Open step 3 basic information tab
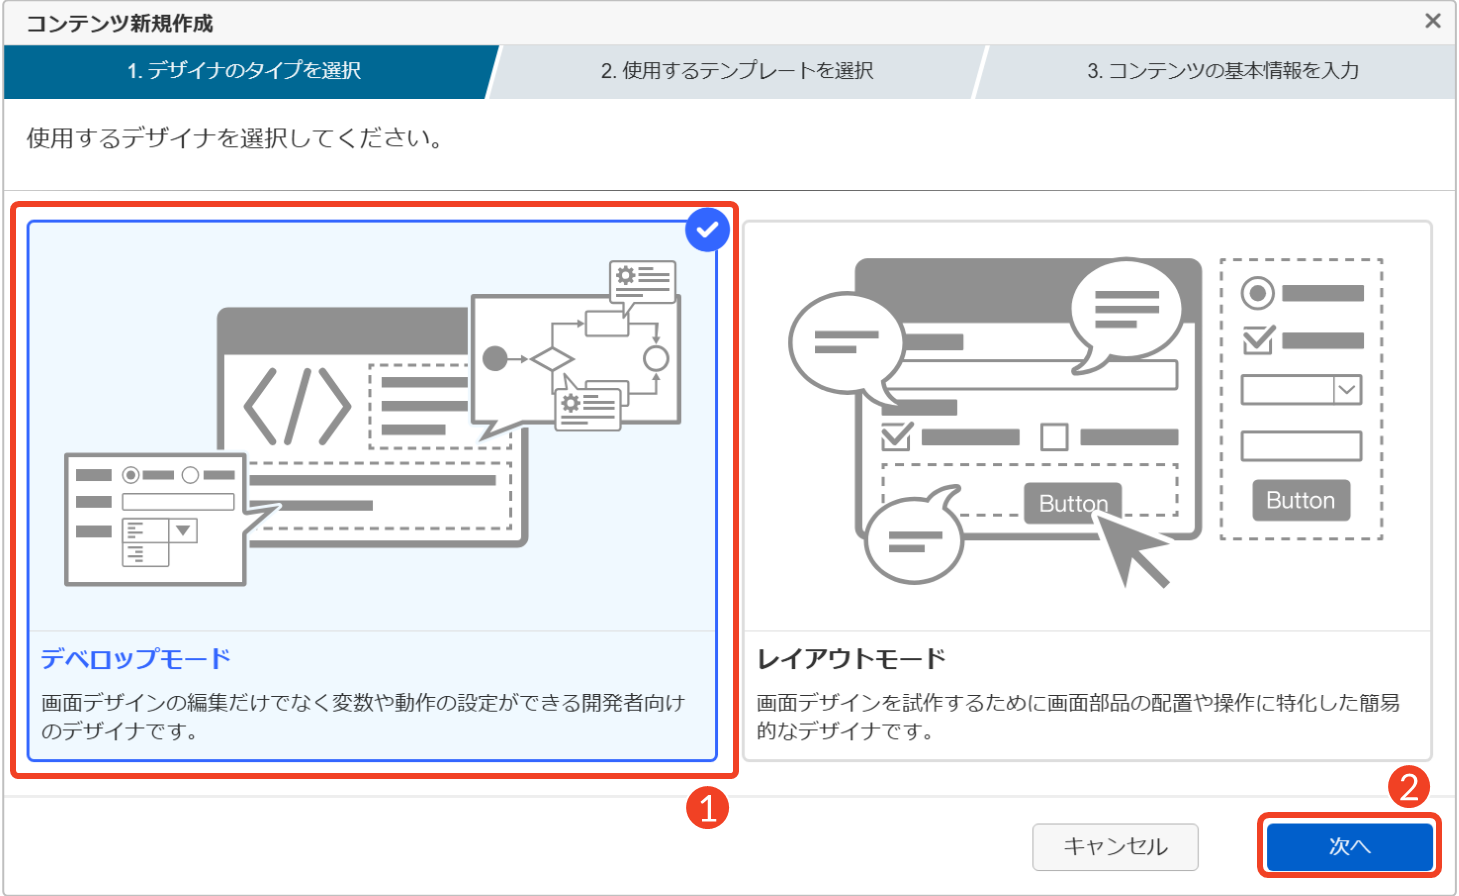 coord(1222,71)
